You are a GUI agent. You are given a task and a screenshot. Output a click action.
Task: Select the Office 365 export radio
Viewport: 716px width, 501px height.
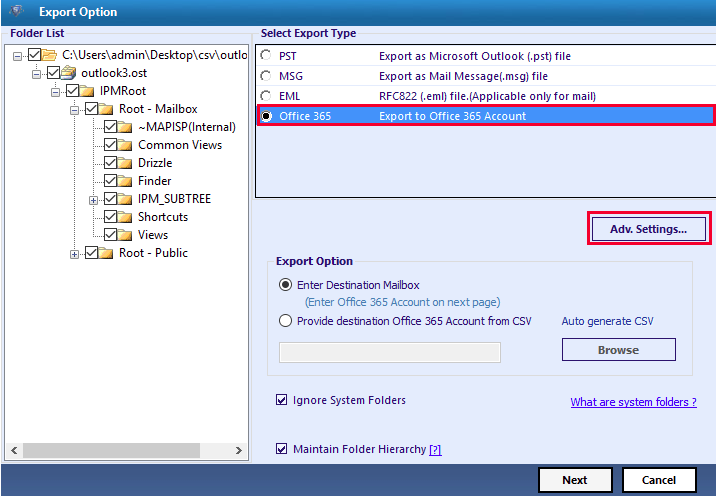coord(266,116)
